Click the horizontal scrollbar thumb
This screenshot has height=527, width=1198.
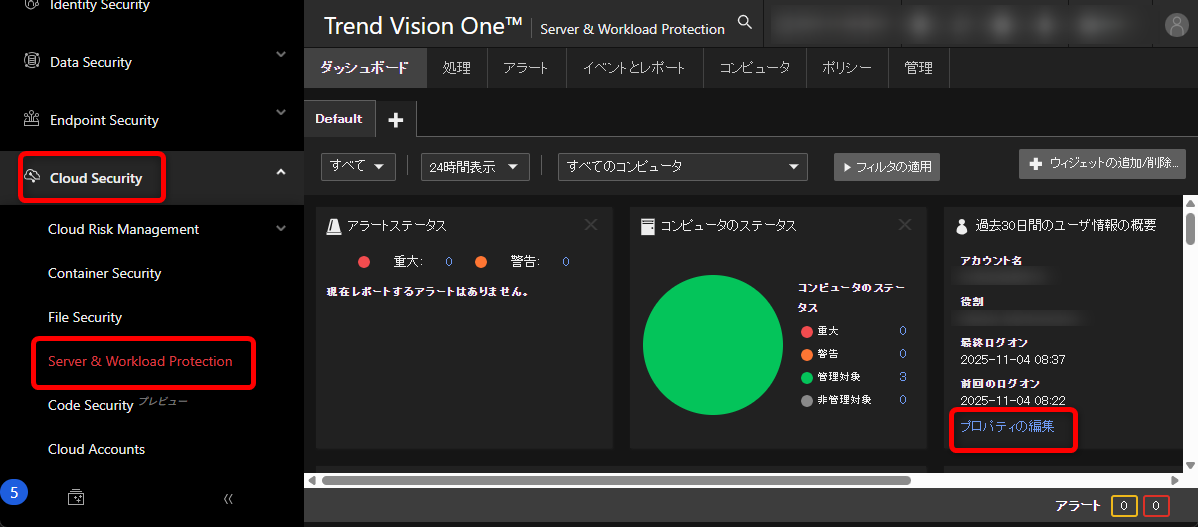click(x=616, y=480)
